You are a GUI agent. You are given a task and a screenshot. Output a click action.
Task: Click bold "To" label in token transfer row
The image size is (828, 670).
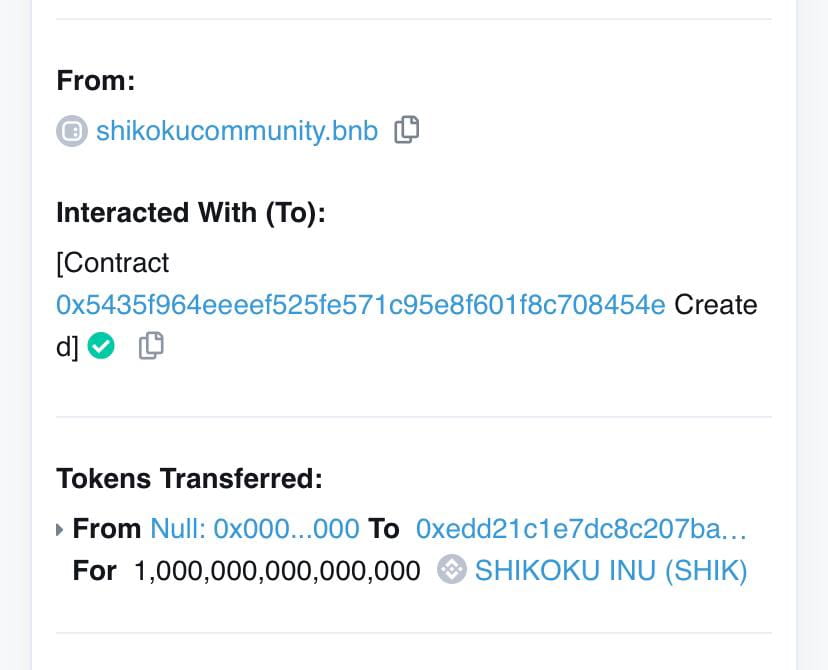[383, 529]
